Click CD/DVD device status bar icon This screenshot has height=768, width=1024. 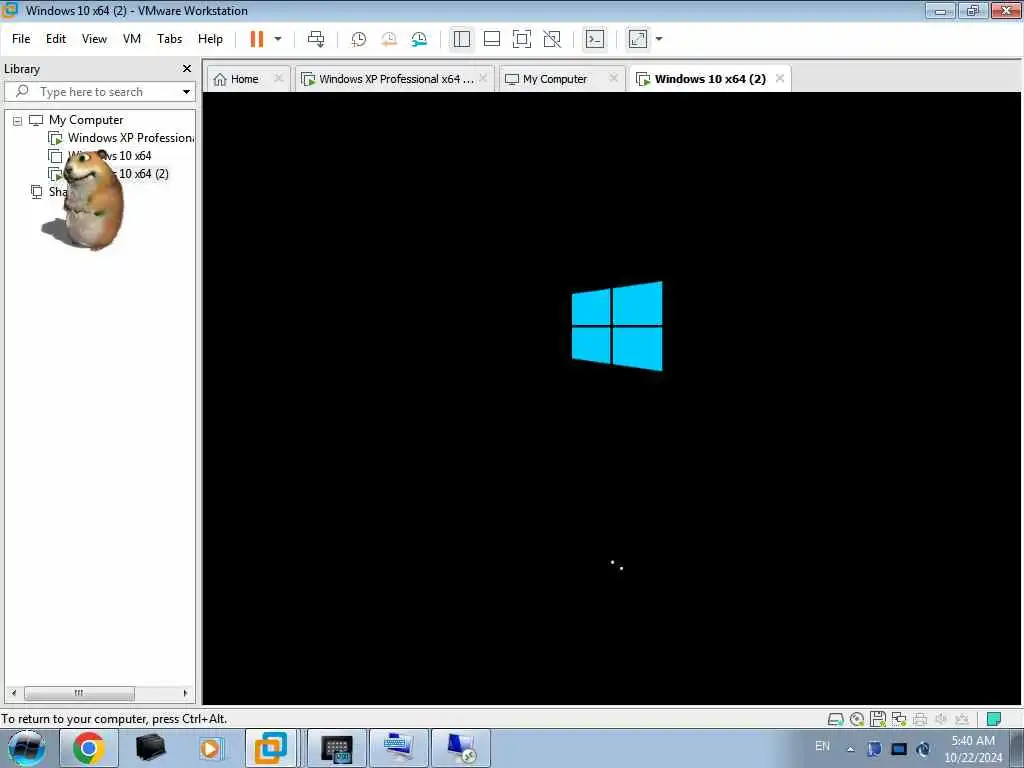(x=857, y=720)
